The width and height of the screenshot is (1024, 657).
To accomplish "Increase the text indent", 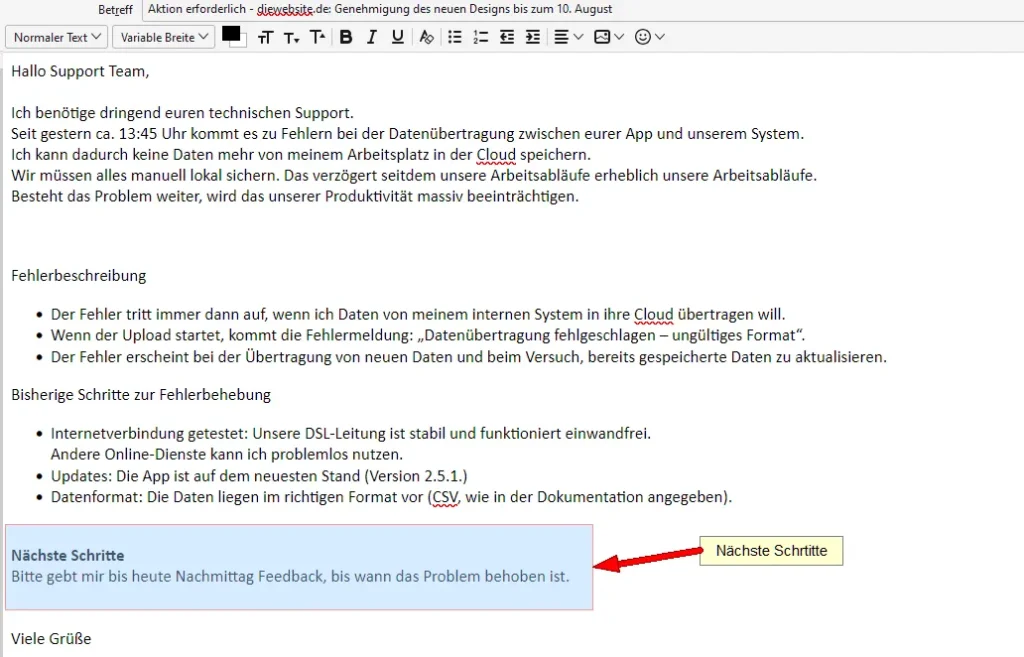I will coord(531,37).
